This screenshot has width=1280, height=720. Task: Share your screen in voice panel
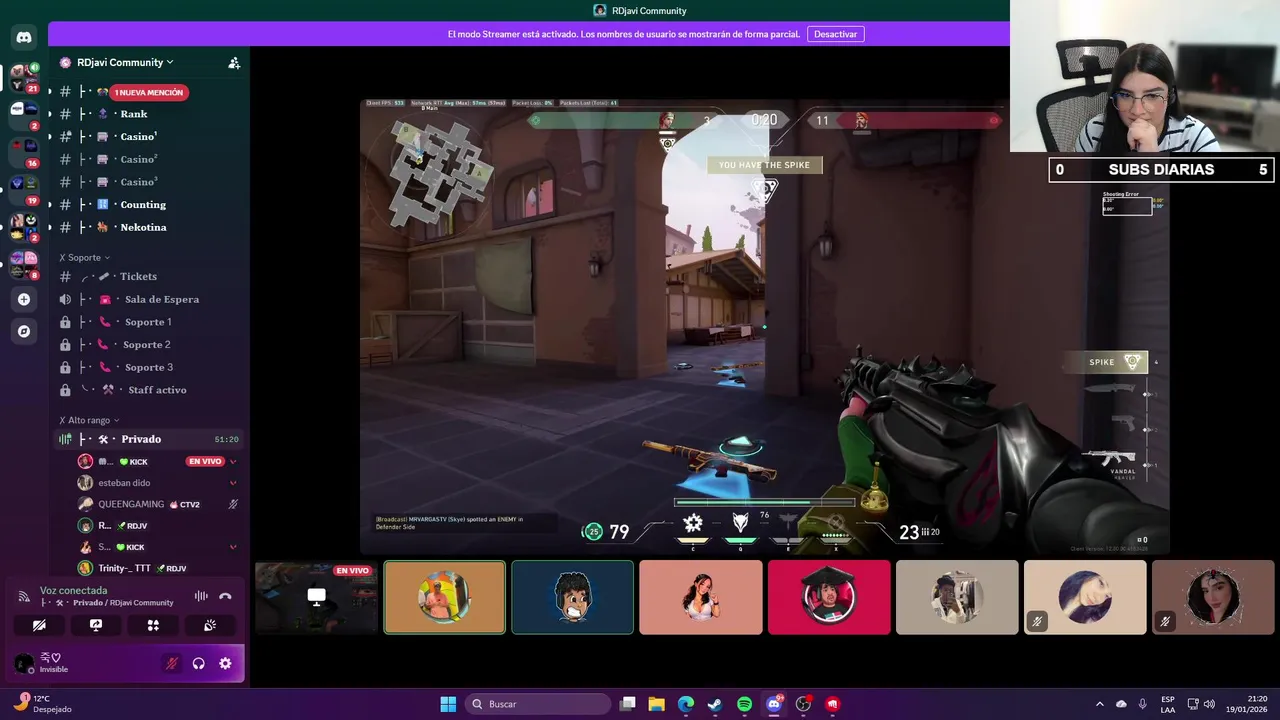[x=96, y=625]
